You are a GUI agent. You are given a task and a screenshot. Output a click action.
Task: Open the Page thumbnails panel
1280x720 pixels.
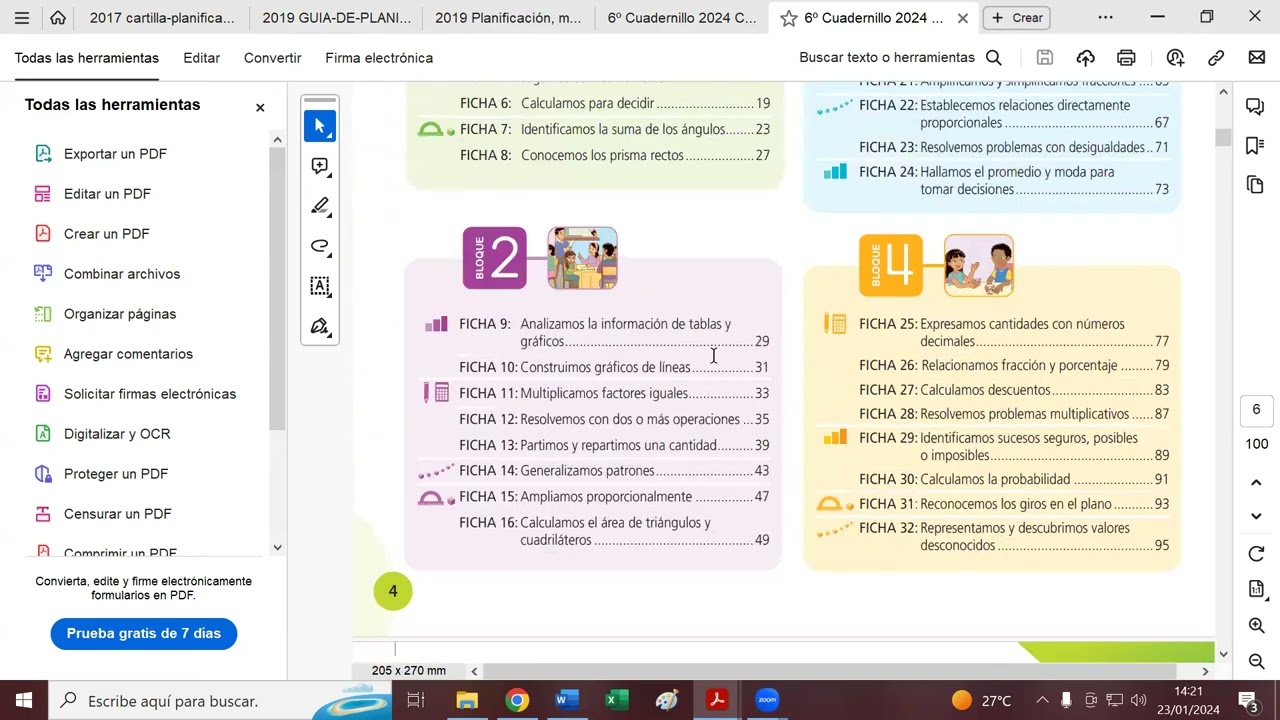point(1255,186)
